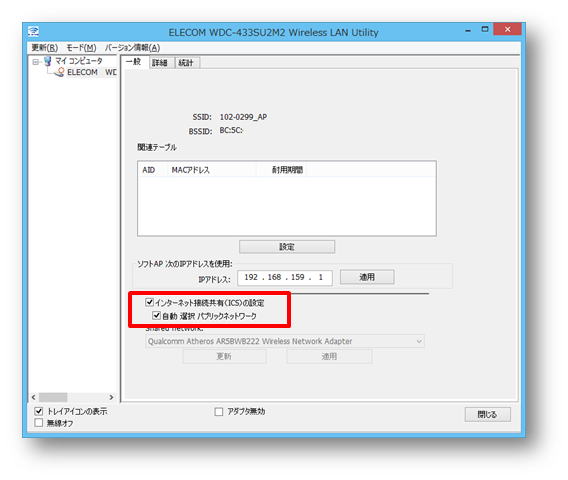
Task: Select the ELECOM WDC adapter tree icon
Action: [x=59, y=72]
